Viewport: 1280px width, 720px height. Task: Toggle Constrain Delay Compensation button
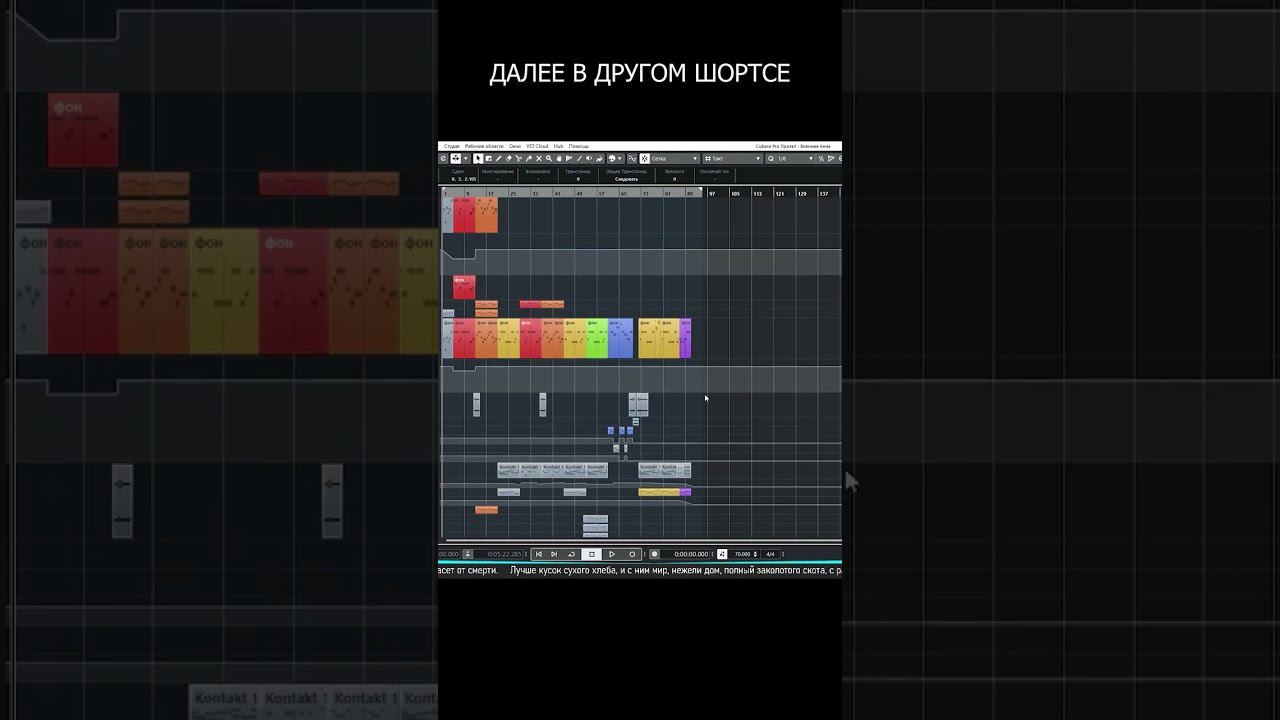click(444, 158)
